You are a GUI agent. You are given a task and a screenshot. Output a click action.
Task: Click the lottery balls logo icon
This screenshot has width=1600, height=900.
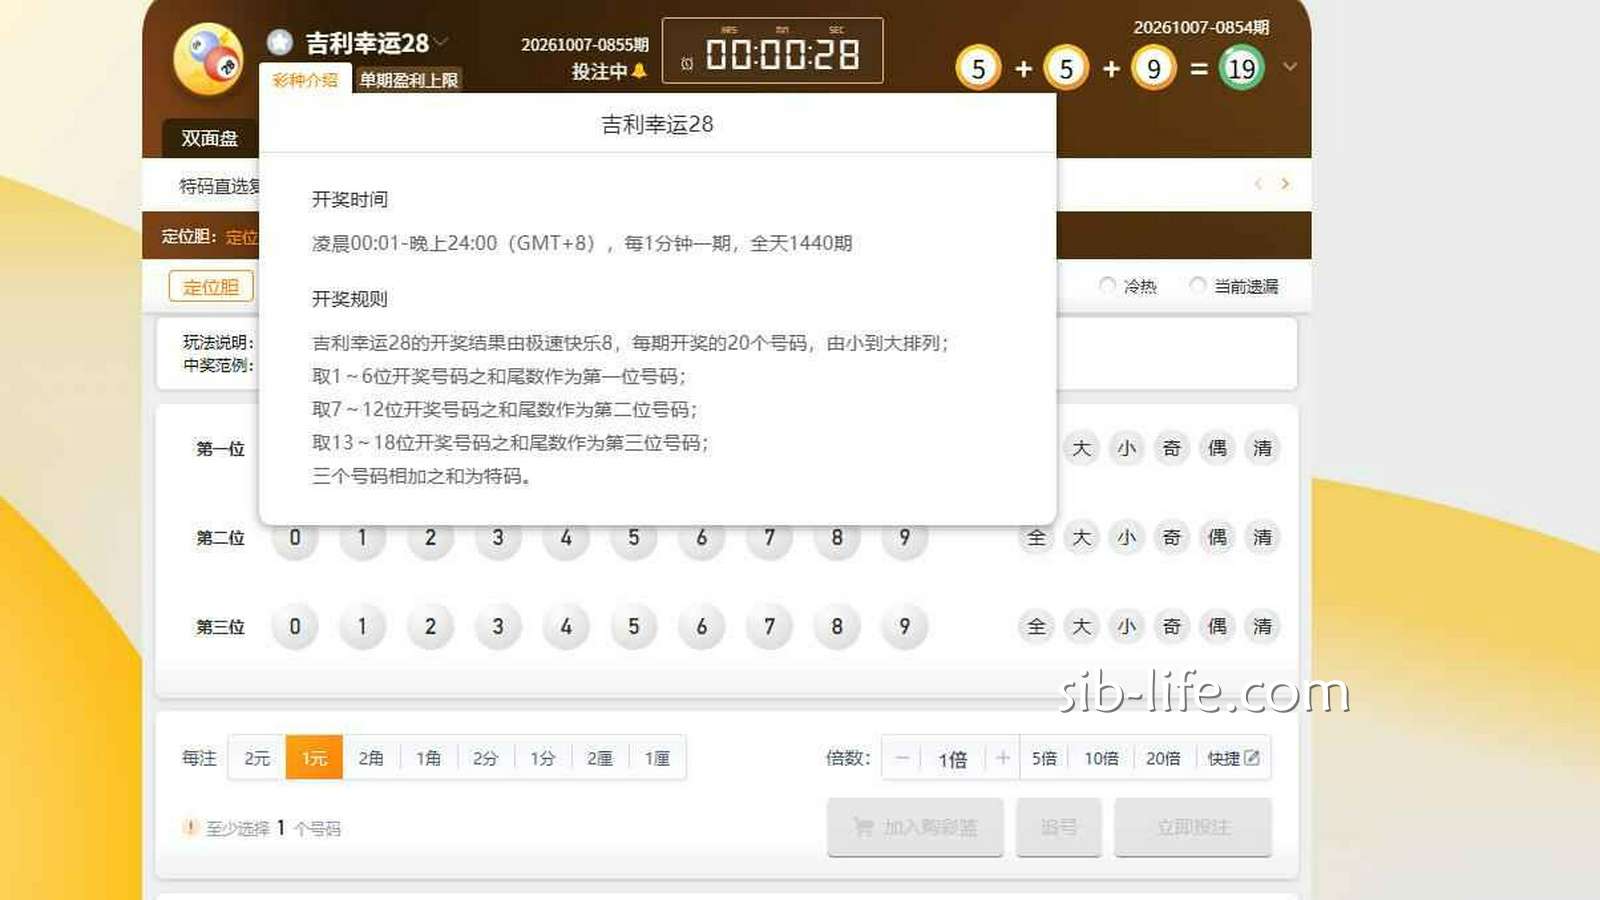coord(209,59)
